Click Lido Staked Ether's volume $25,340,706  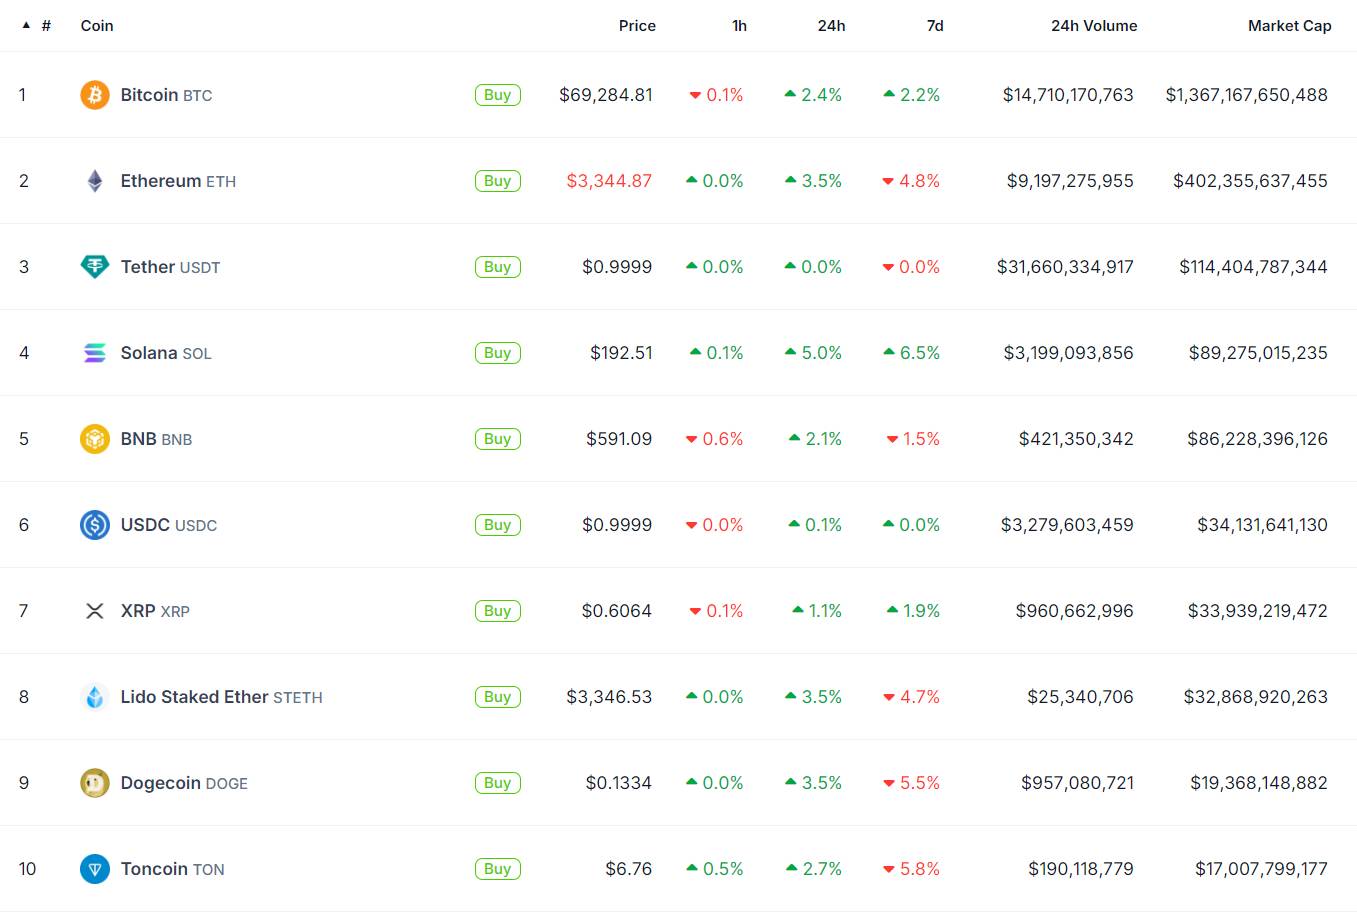(x=1081, y=697)
